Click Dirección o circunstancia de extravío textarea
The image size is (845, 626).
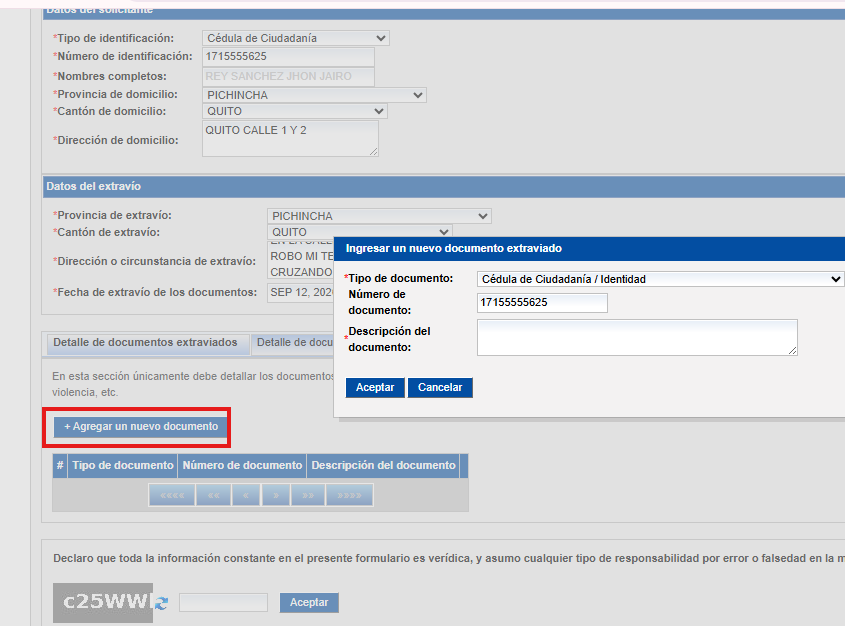301,260
